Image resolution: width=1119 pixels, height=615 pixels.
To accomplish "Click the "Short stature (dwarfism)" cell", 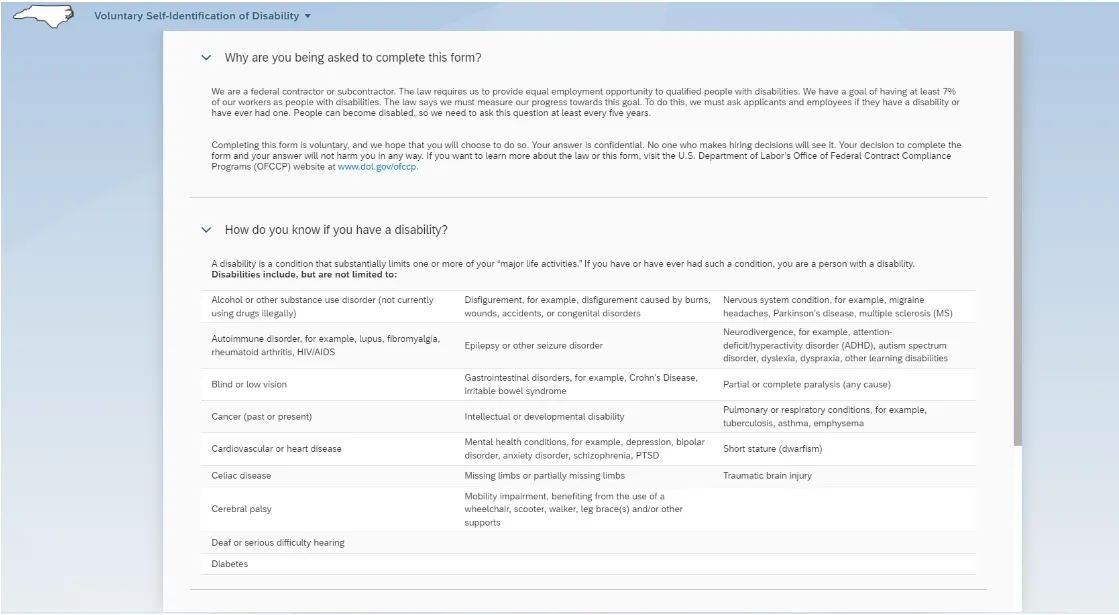I will click(x=772, y=449).
